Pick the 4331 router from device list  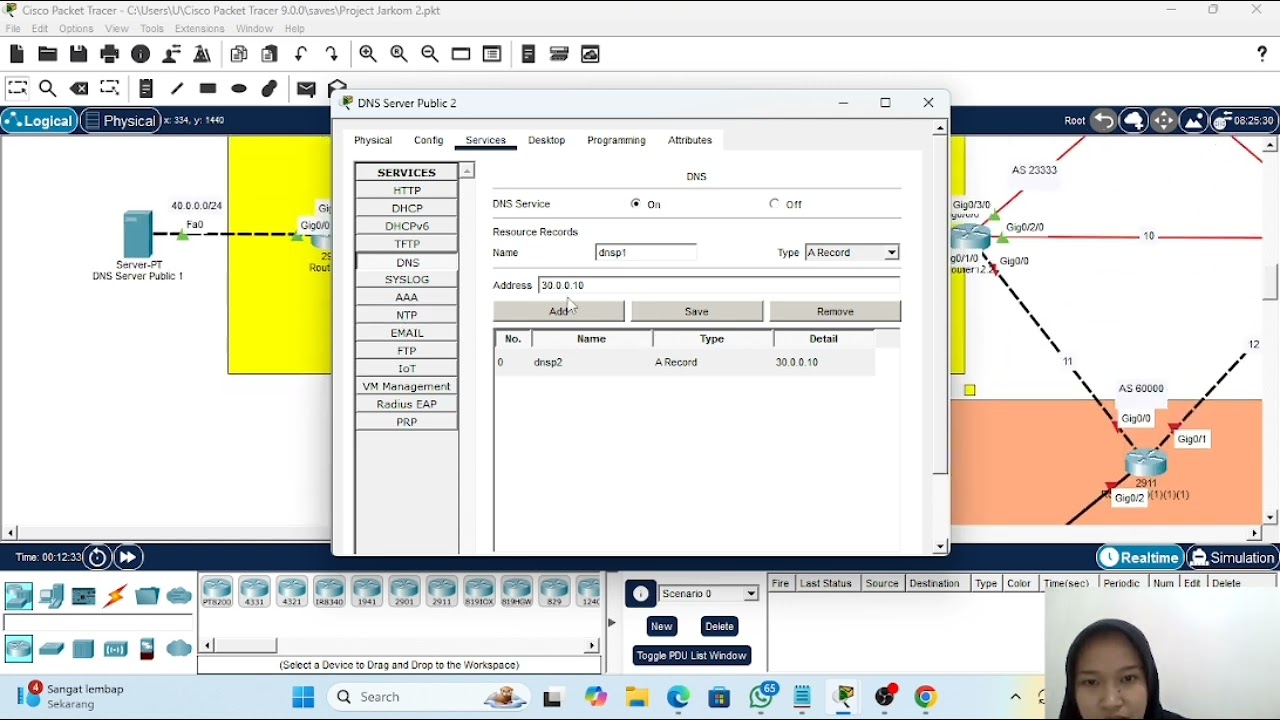click(x=254, y=591)
